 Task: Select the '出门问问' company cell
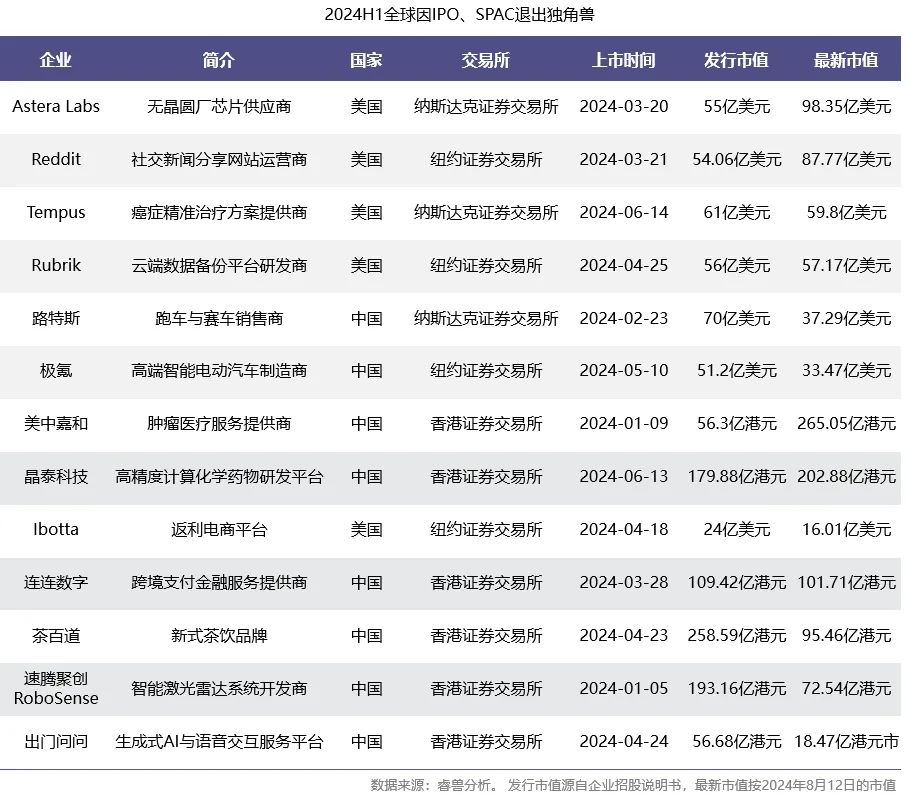[56, 741]
